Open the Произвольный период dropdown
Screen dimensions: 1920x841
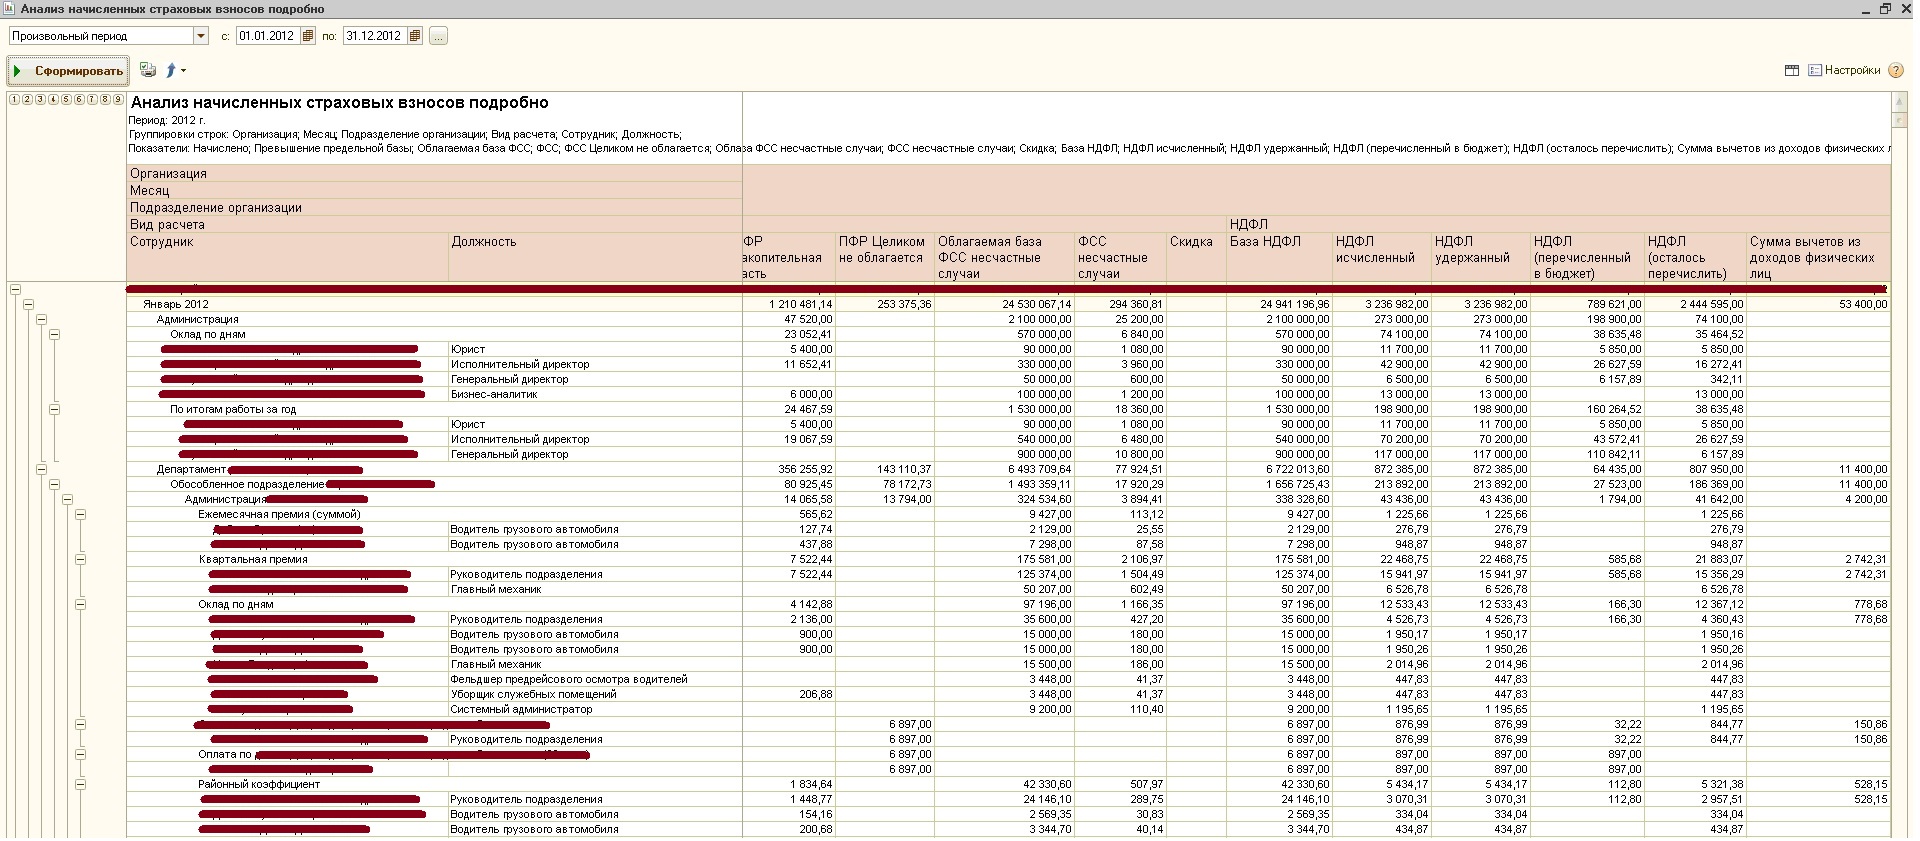pyautogui.click(x=201, y=36)
